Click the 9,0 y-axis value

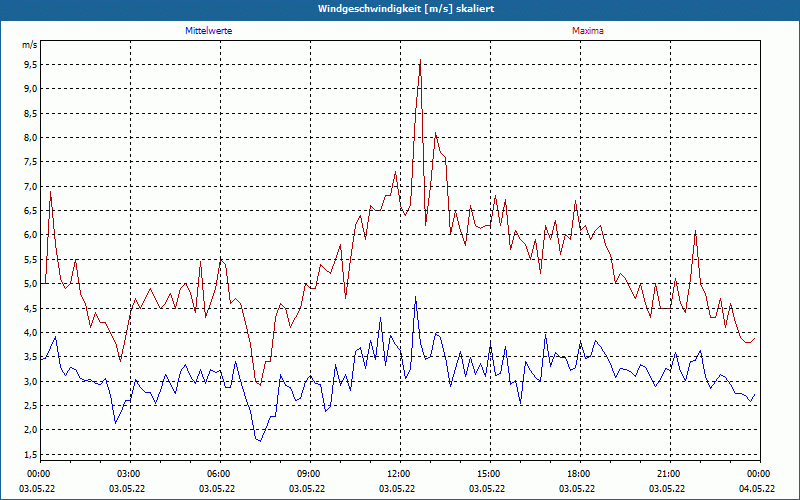[31, 89]
